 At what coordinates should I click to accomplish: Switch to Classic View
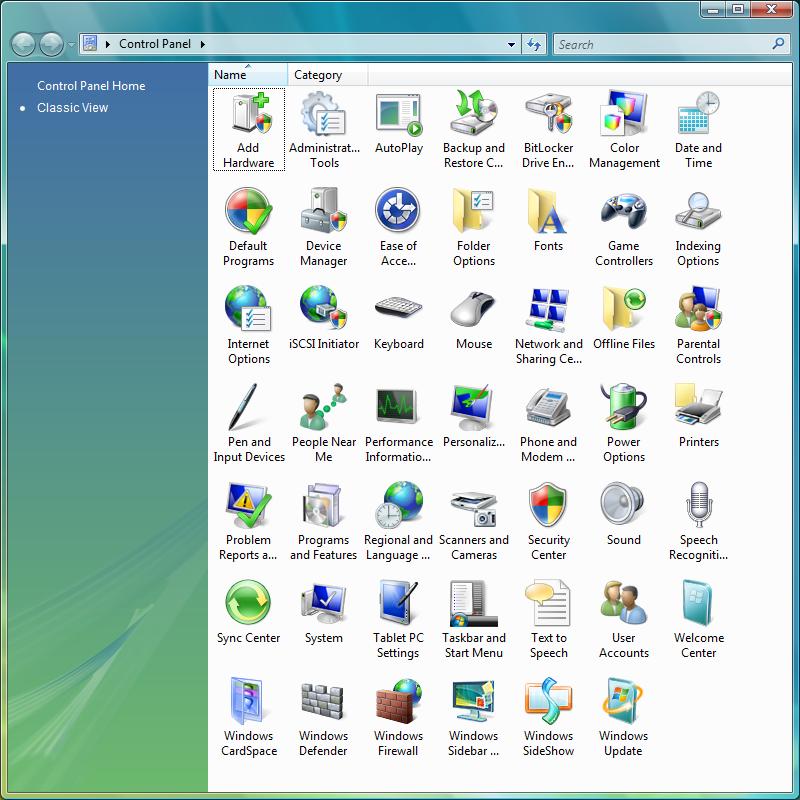72,108
